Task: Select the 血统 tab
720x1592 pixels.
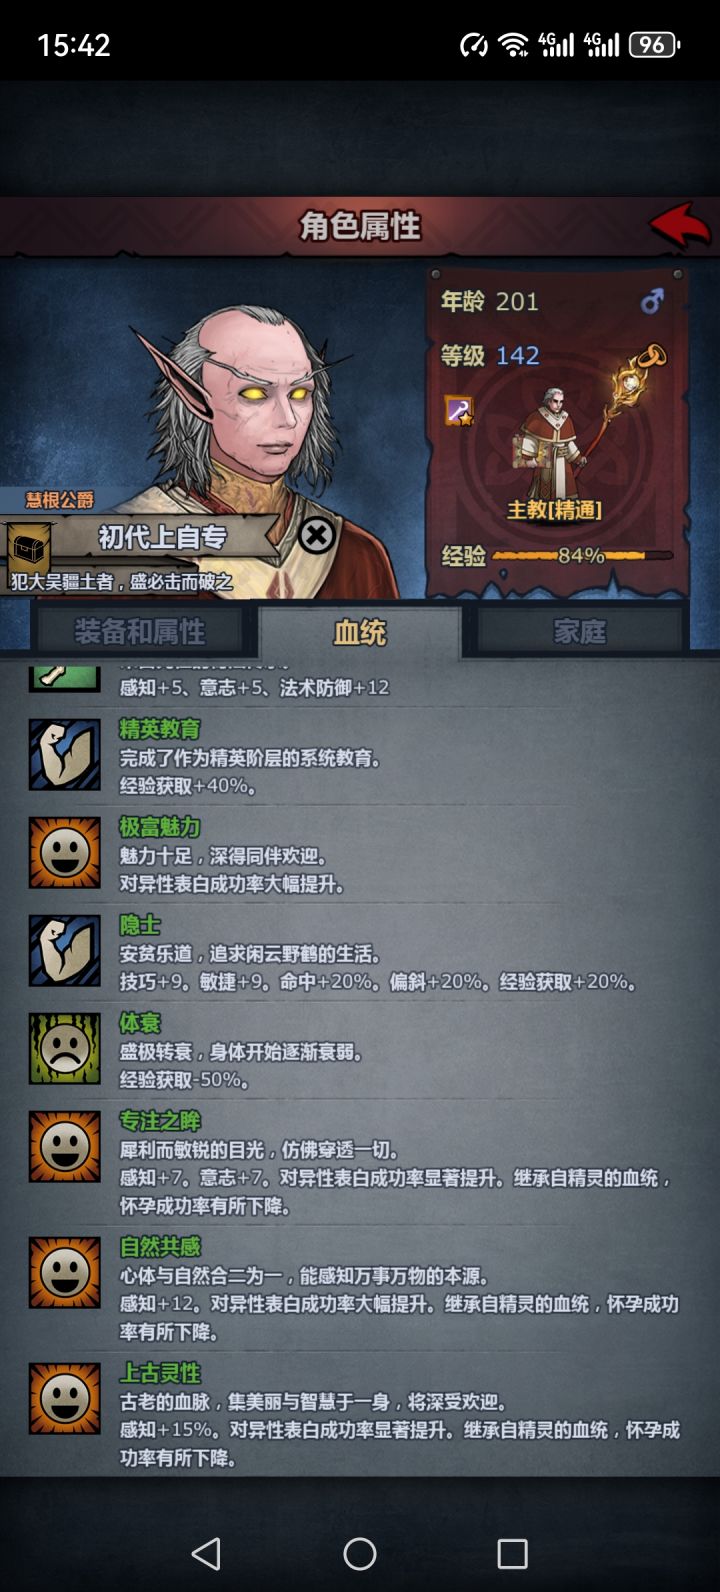Action: (360, 632)
